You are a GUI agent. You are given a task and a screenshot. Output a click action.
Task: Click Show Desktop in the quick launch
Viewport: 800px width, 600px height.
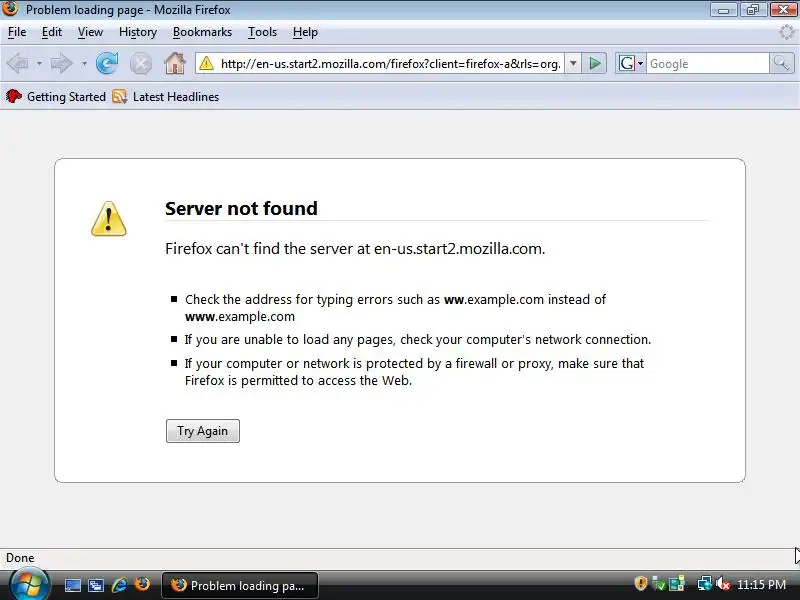click(x=72, y=585)
